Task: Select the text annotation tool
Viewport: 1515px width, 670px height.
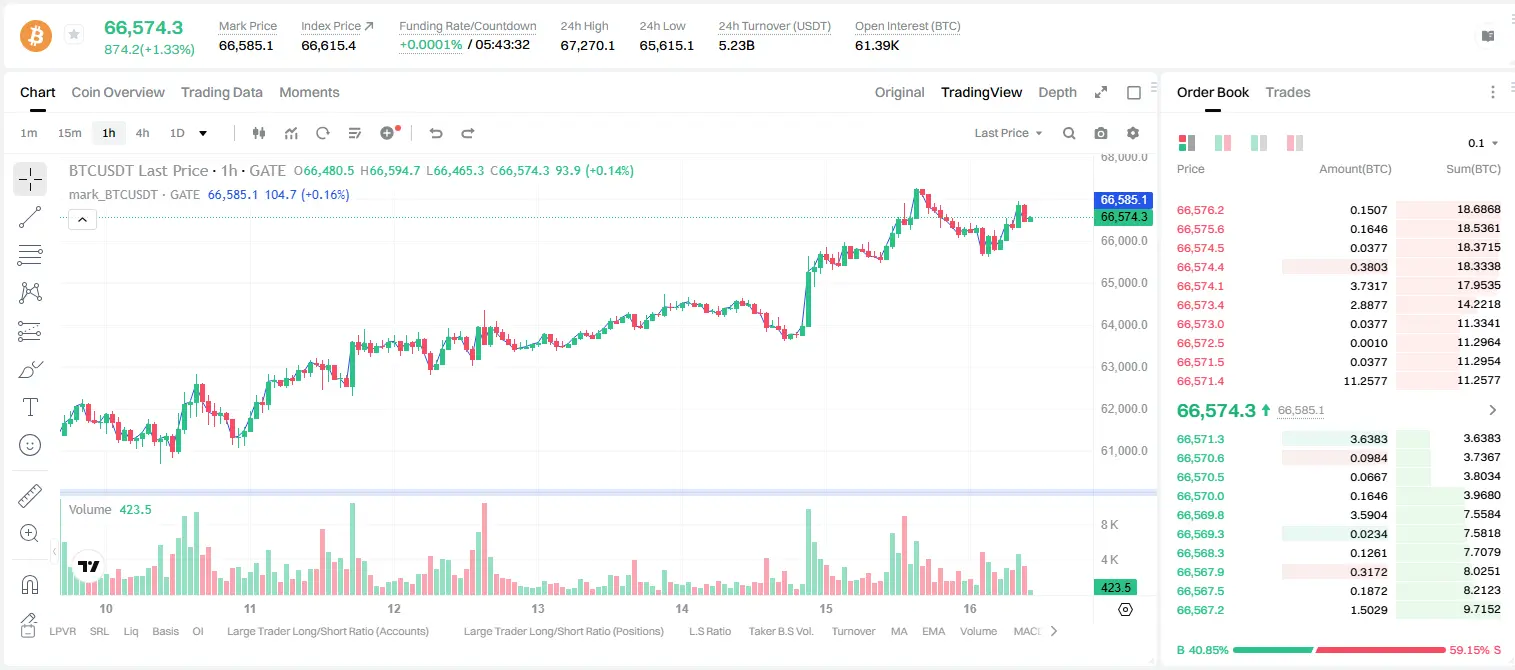Action: coord(30,407)
